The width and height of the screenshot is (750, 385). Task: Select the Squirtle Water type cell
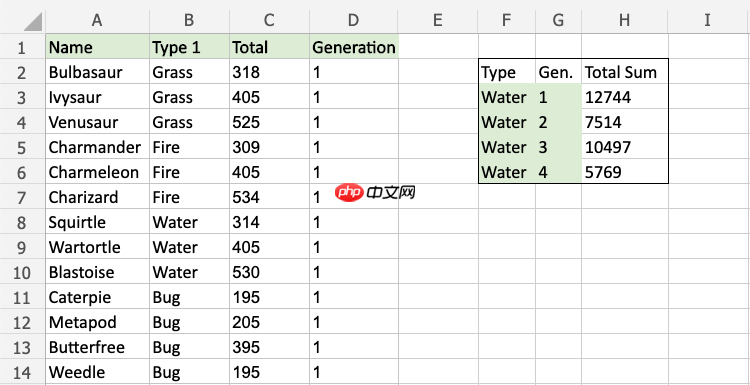click(x=189, y=222)
